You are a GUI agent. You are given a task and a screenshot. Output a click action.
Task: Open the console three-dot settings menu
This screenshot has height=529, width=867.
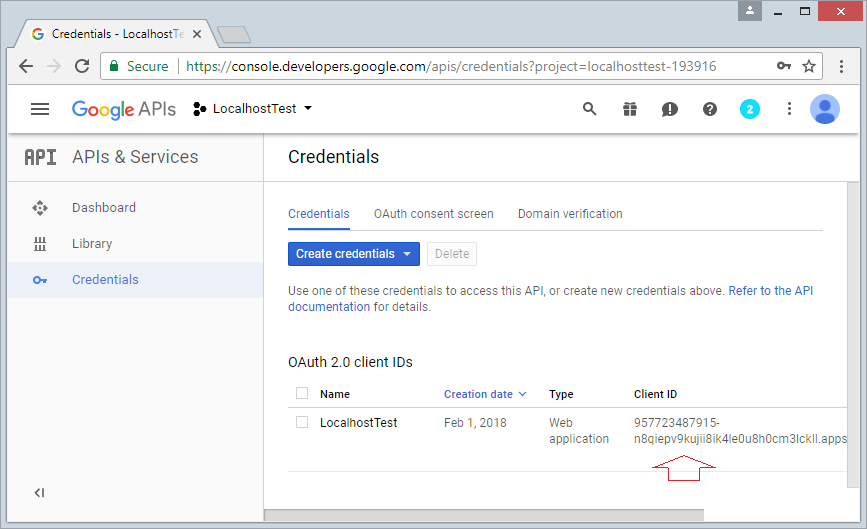[x=789, y=109]
